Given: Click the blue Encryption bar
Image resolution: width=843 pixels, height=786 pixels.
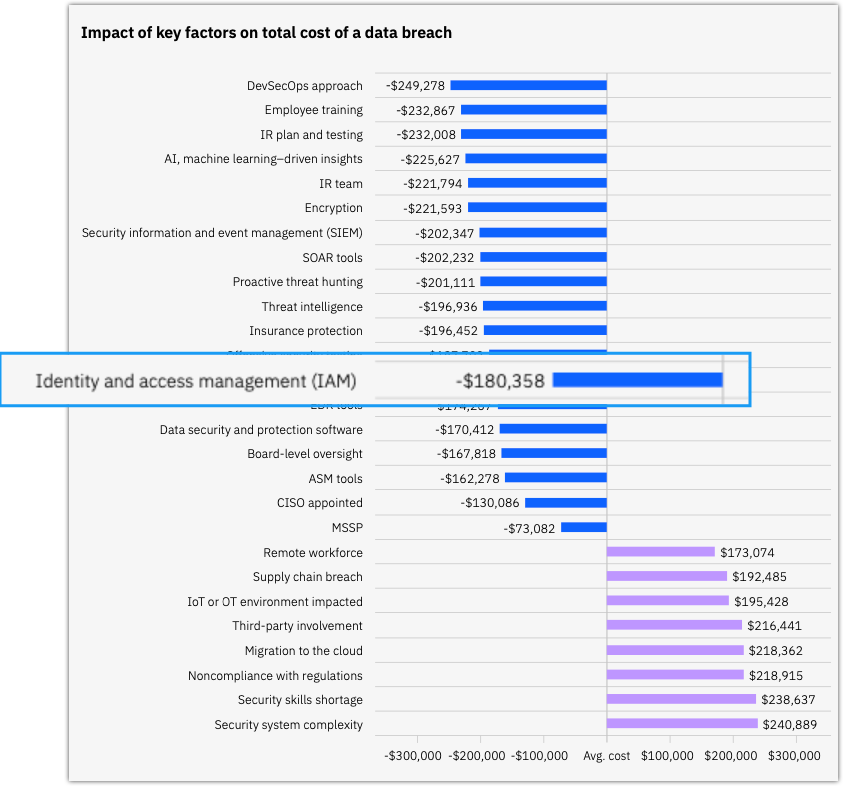Looking at the screenshot, I should 537,208.
